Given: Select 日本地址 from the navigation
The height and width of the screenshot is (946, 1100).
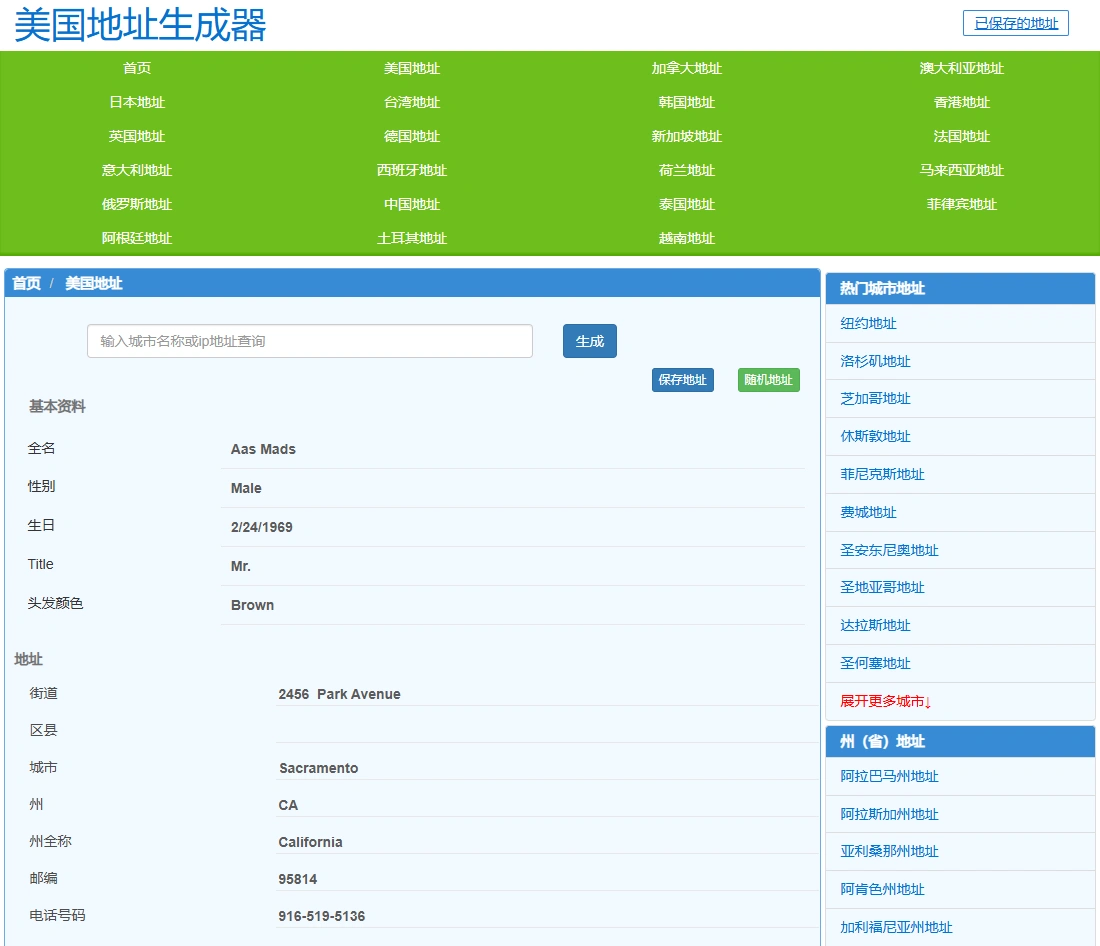Looking at the screenshot, I should 137,102.
